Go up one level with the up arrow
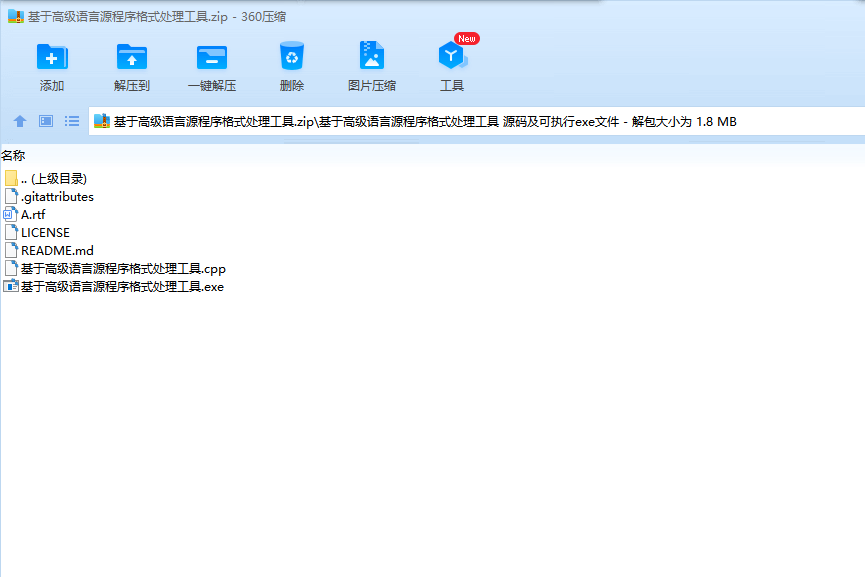Screen dimensions: 865x577 coord(20,121)
